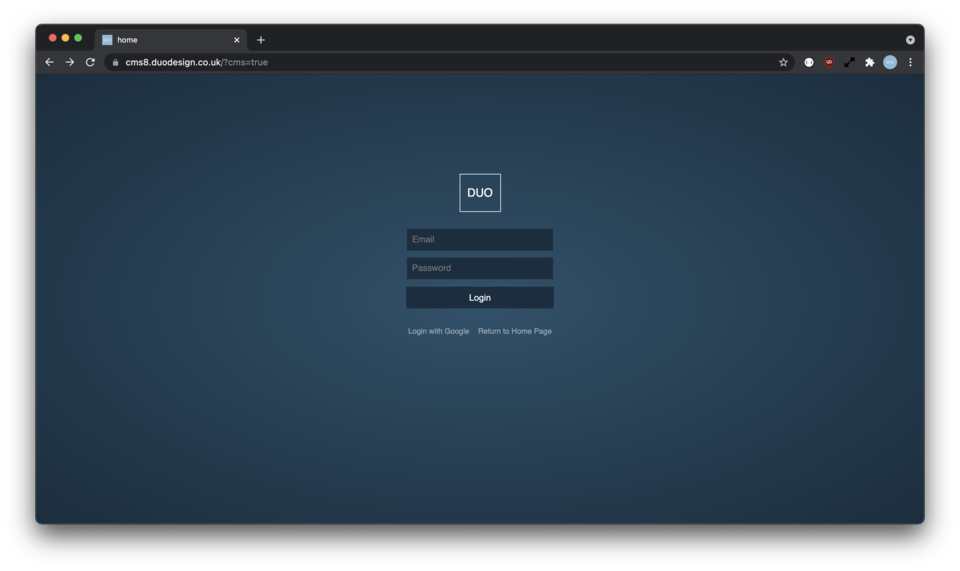Select the home browser tab
This screenshot has width=960, height=571.
coord(171,40)
